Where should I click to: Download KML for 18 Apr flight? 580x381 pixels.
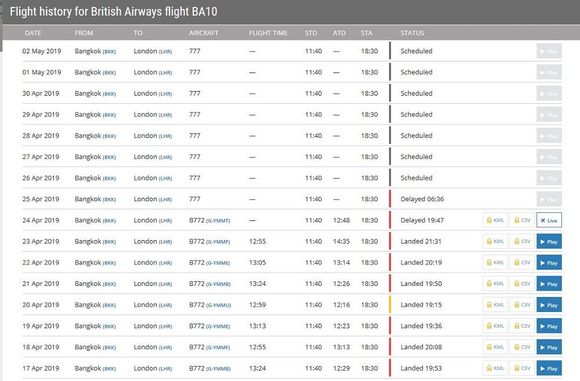[495, 347]
